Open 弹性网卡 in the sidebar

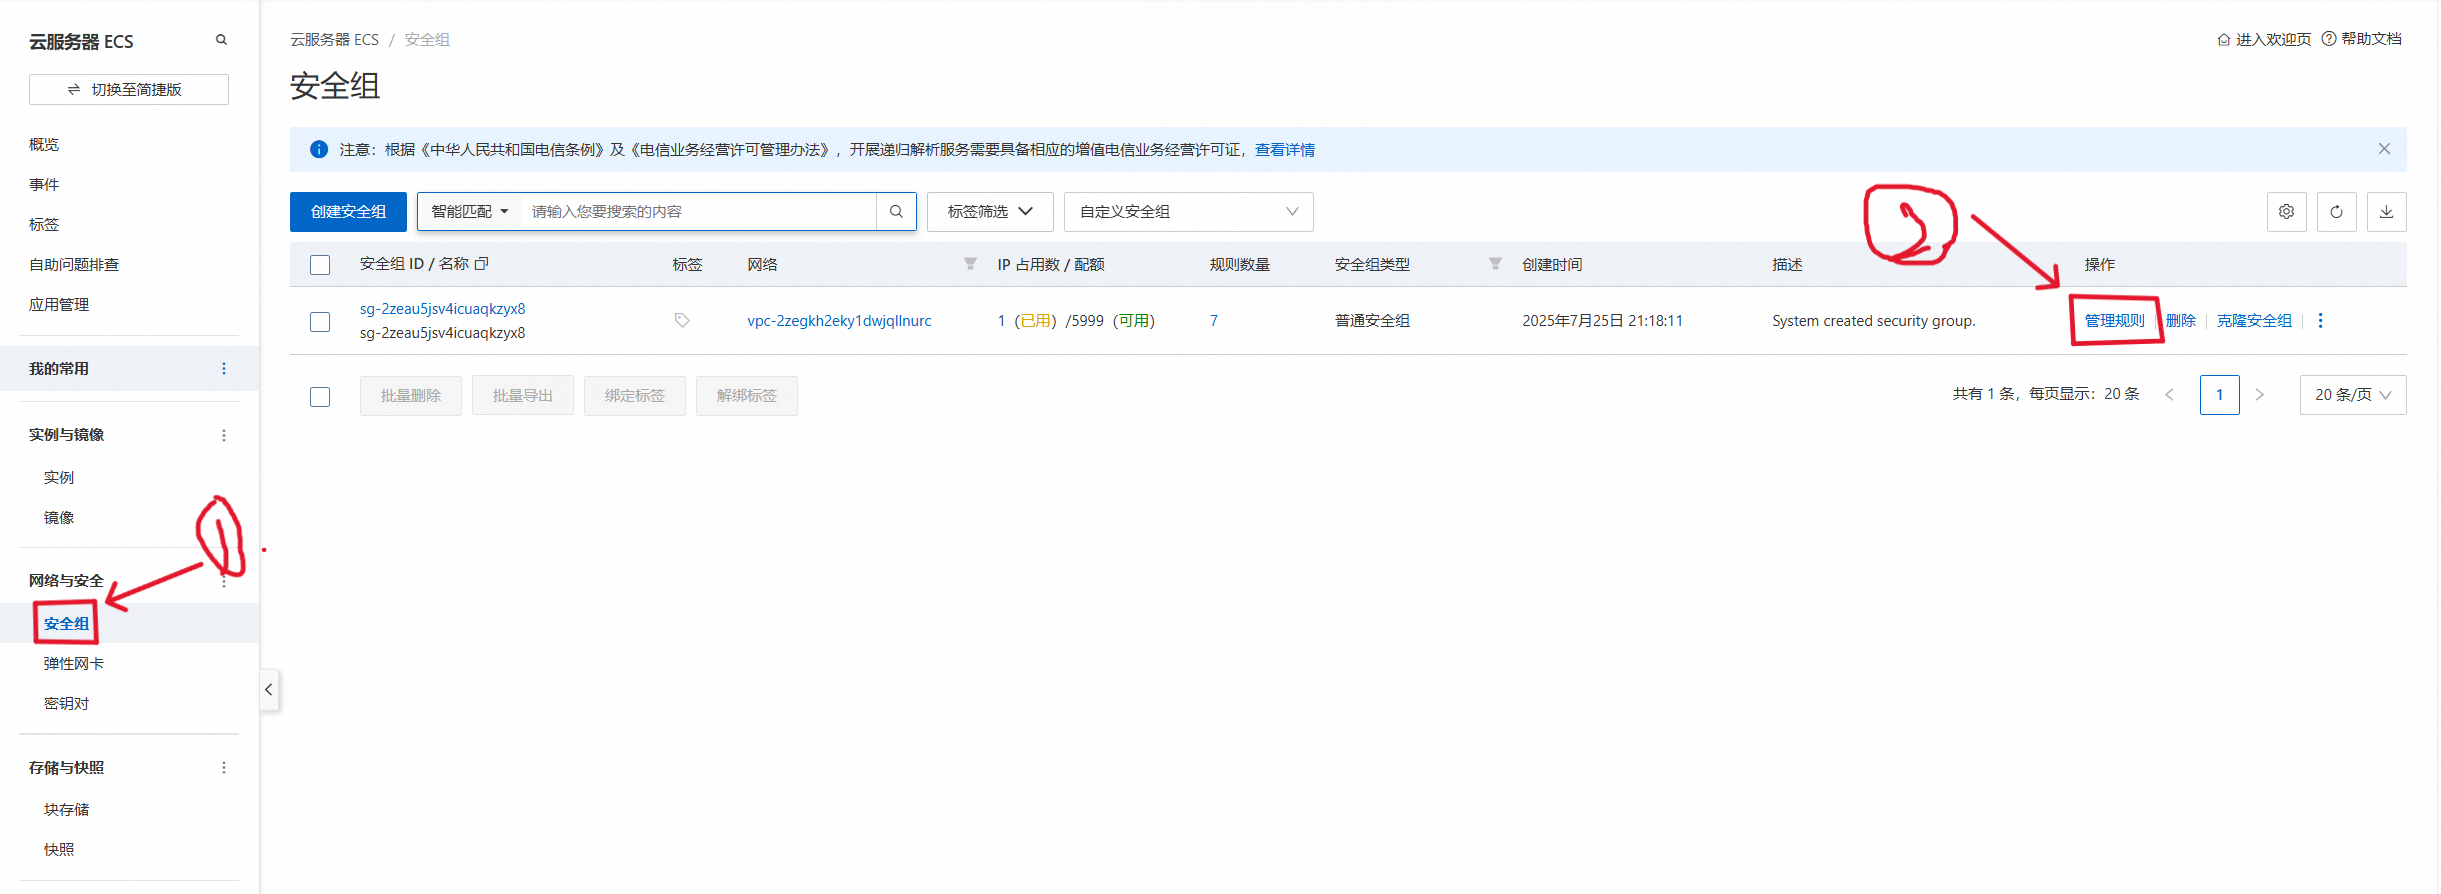coord(74,664)
